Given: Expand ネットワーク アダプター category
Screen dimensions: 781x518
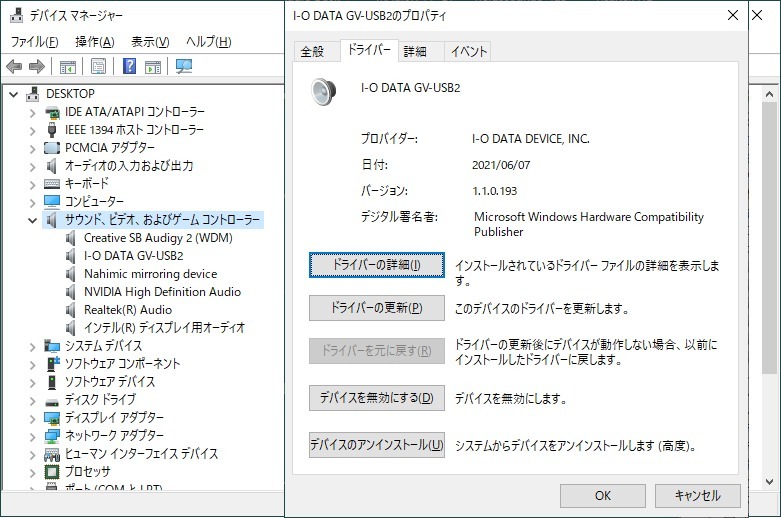Looking at the screenshot, I should (x=32, y=436).
